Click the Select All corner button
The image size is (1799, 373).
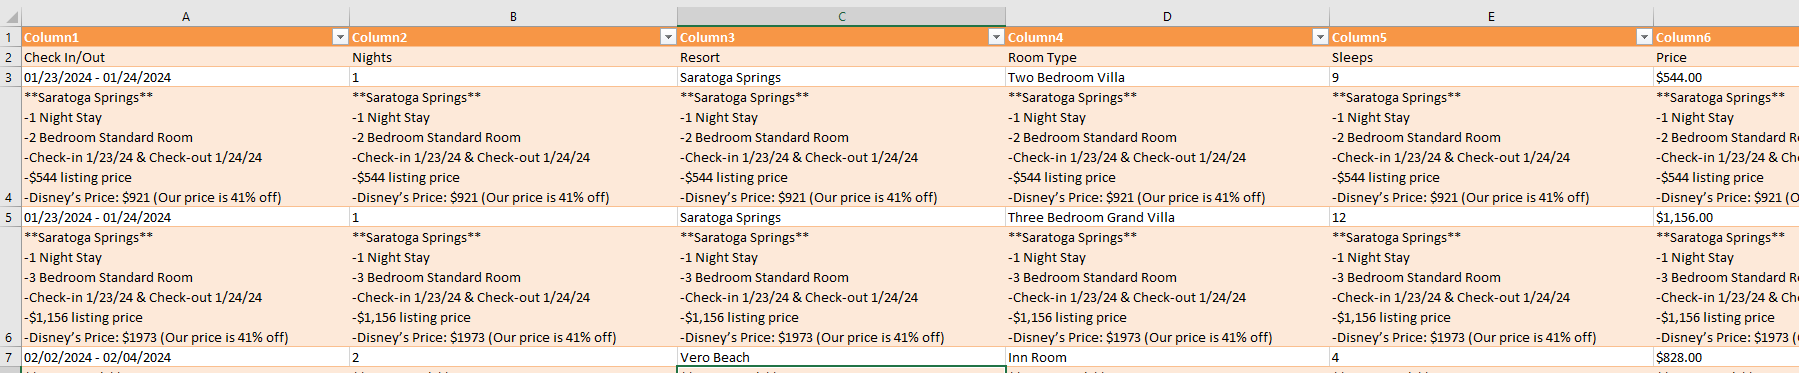(10, 17)
